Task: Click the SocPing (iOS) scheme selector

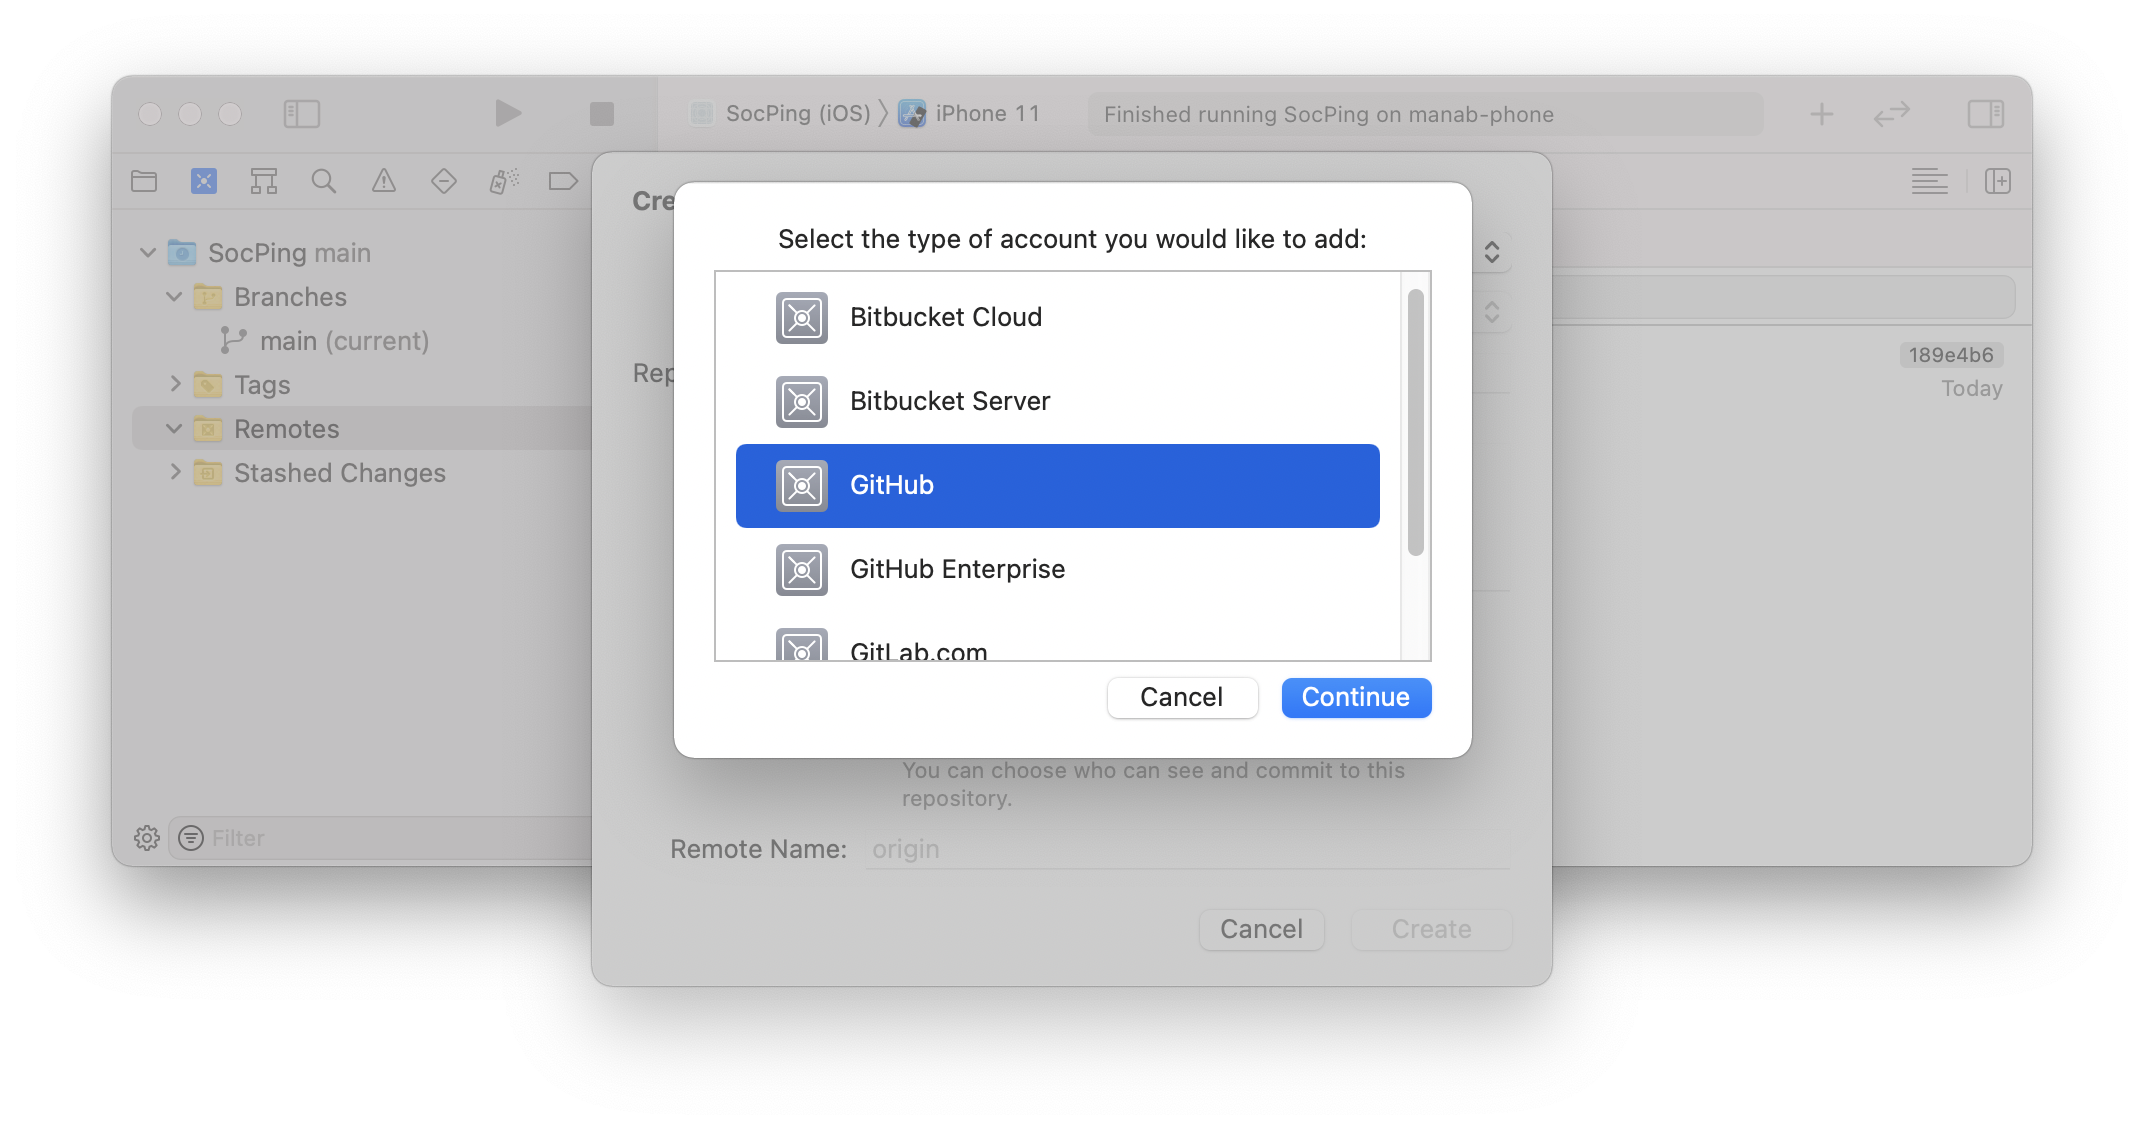Action: click(781, 113)
